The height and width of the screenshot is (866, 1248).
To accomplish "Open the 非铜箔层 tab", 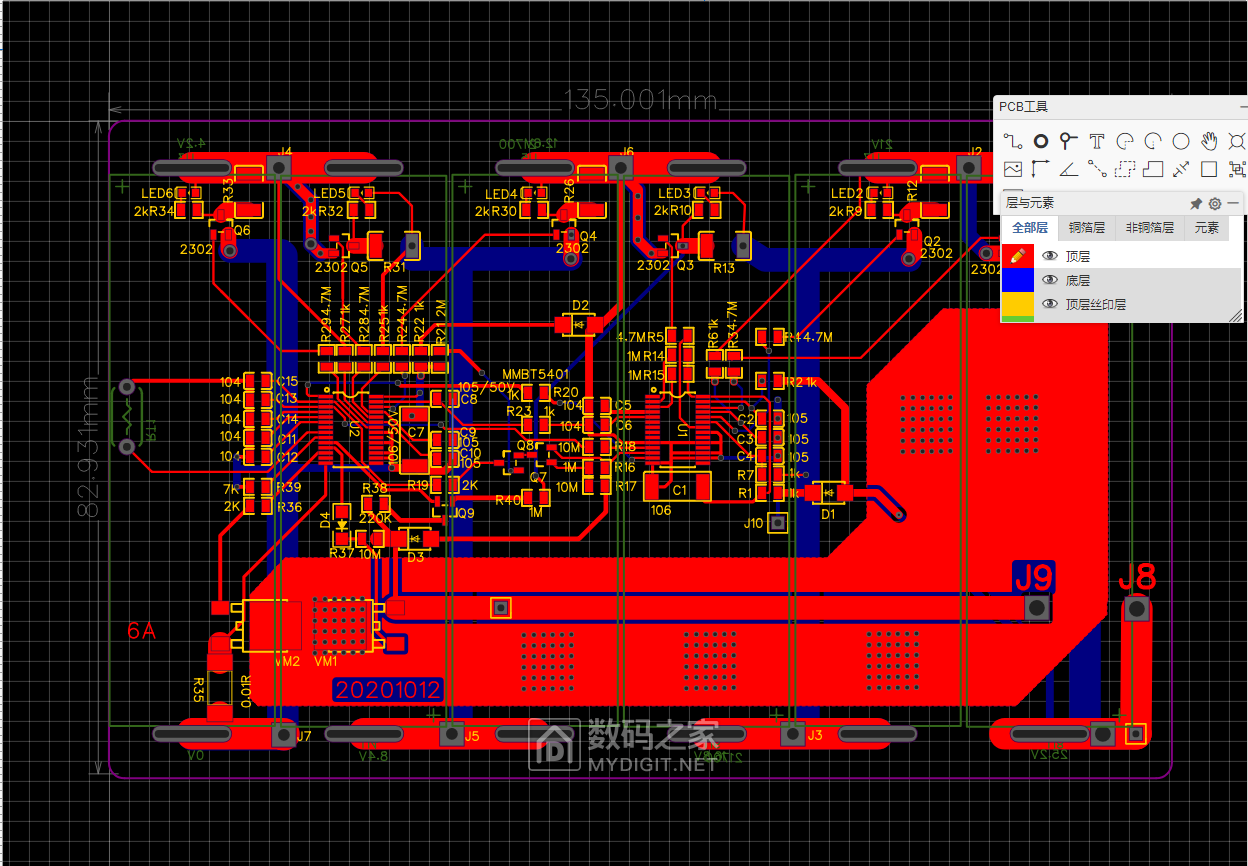I will 1148,228.
